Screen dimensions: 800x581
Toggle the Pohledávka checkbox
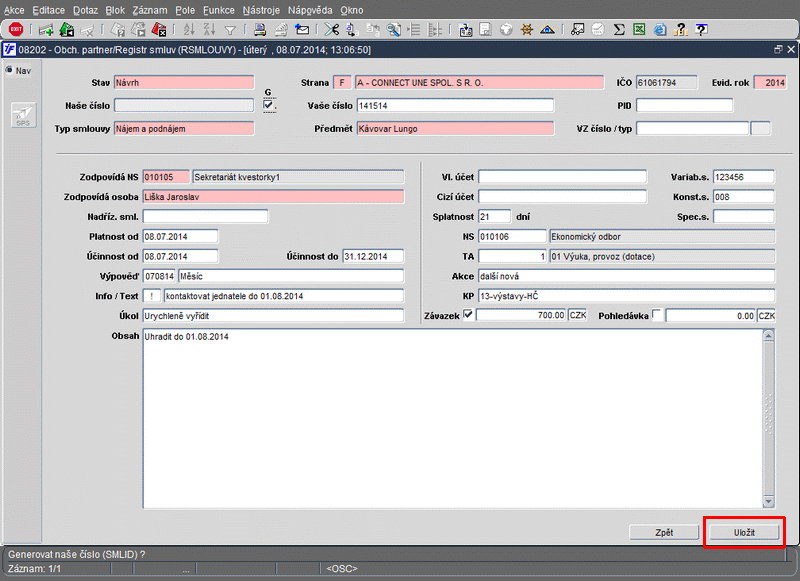[657, 315]
